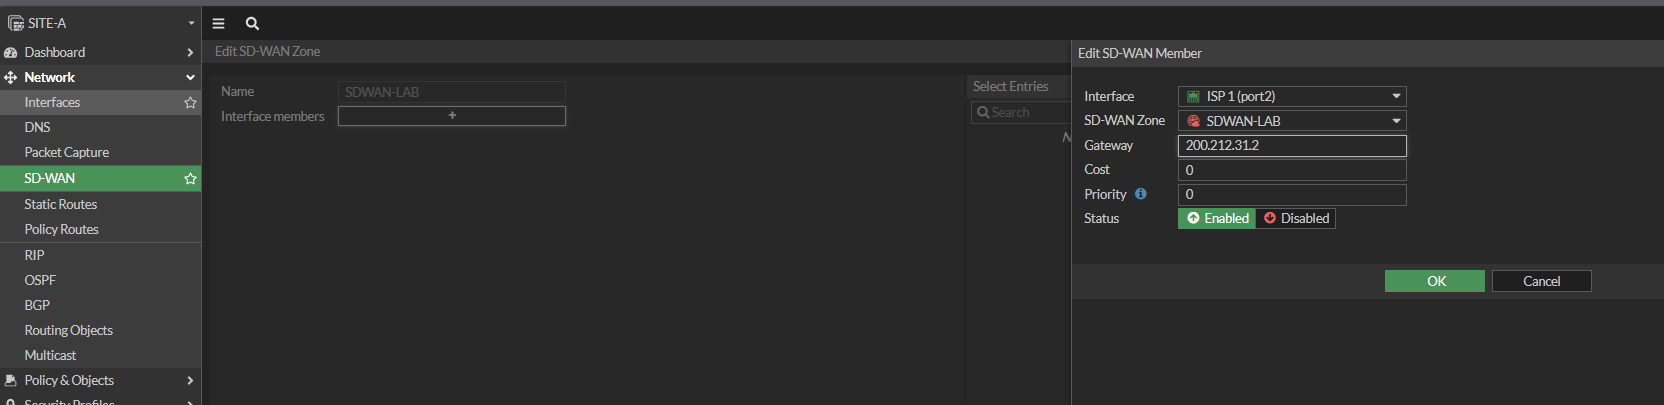Image resolution: width=1664 pixels, height=405 pixels.
Task: Open the Interface dropdown showing ISP 1 (port2)
Action: pyautogui.click(x=1292, y=96)
